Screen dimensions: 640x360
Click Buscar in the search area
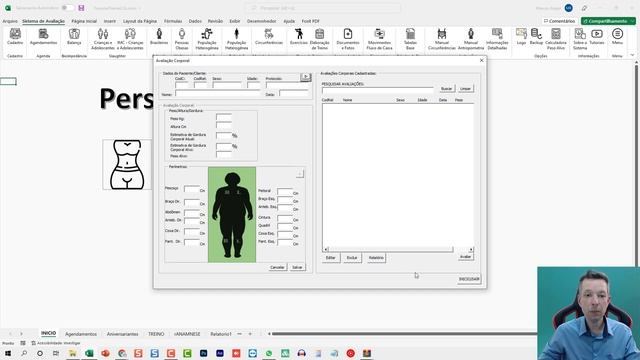click(x=447, y=89)
